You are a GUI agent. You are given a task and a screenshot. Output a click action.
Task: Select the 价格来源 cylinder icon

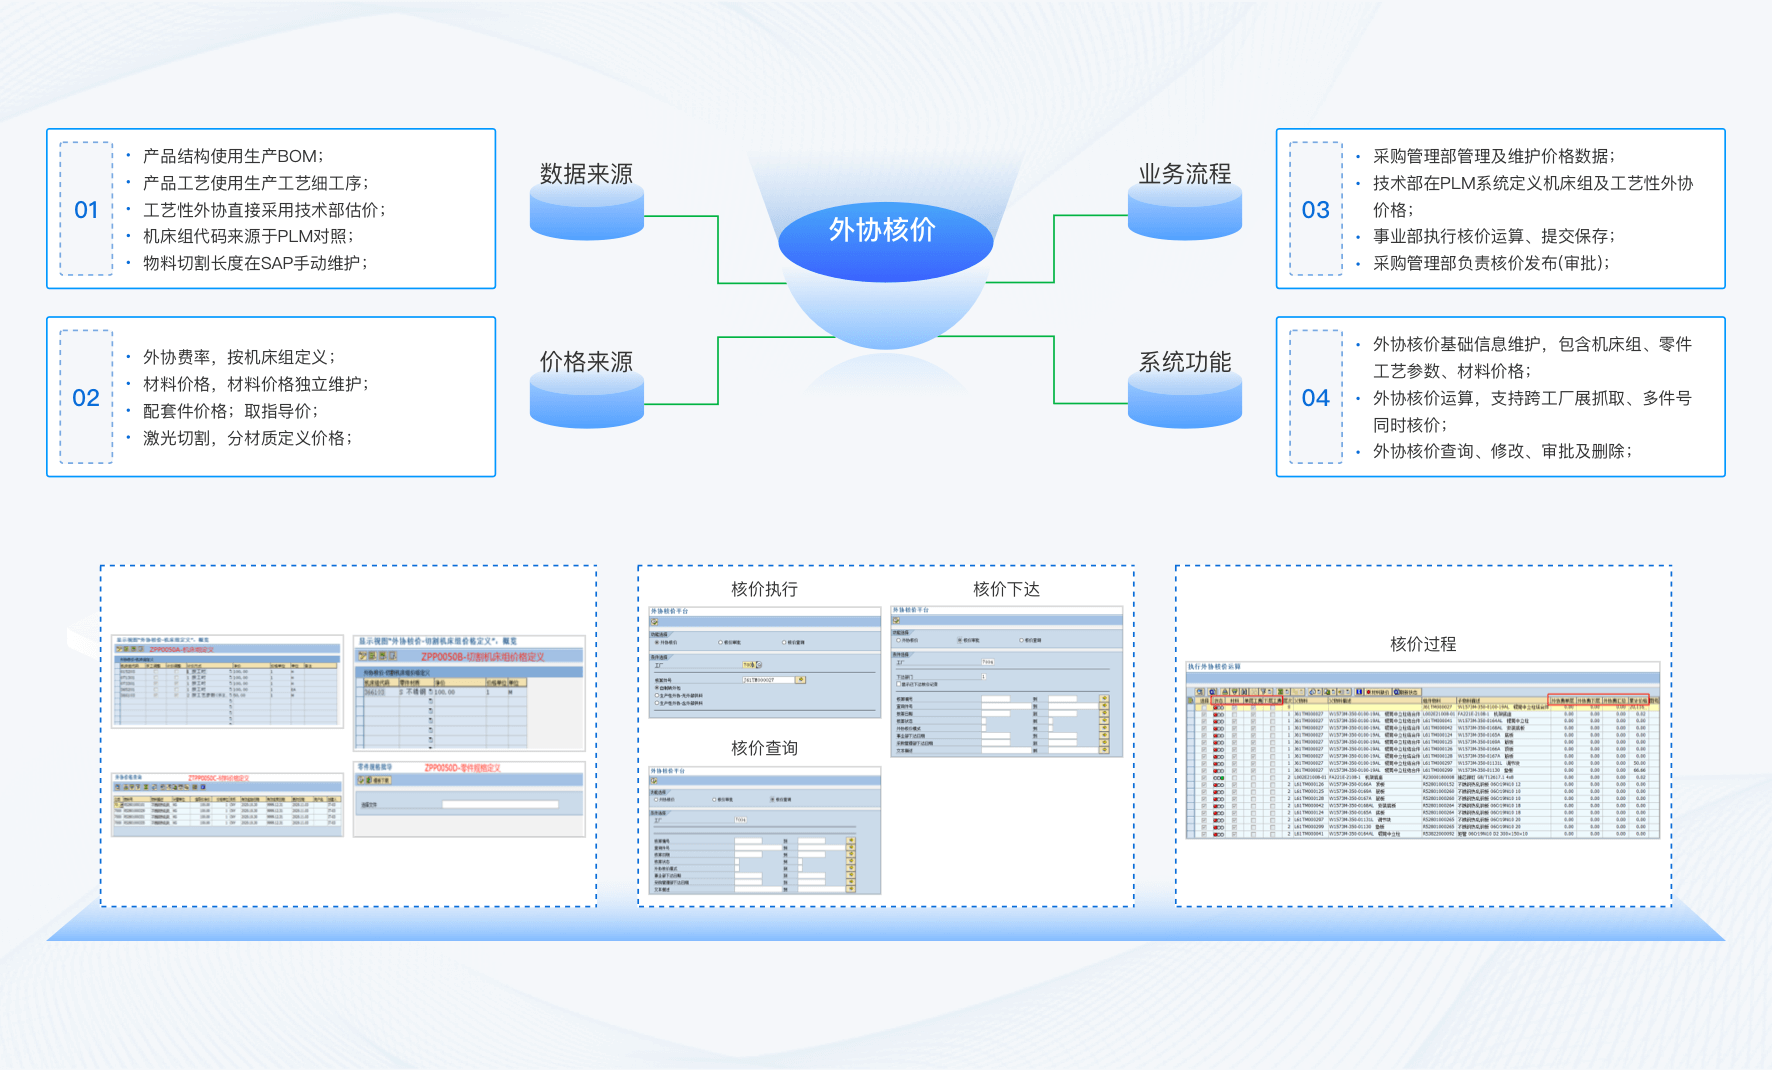coord(586,400)
